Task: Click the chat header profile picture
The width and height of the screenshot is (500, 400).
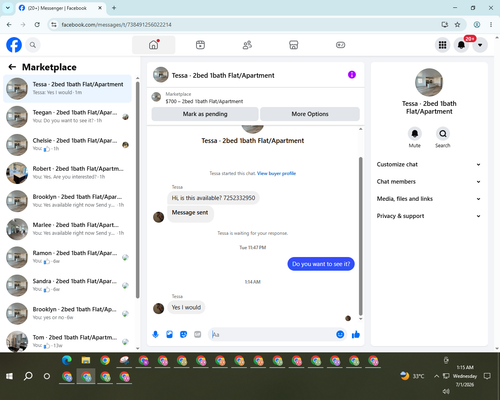Action: pyautogui.click(x=161, y=75)
